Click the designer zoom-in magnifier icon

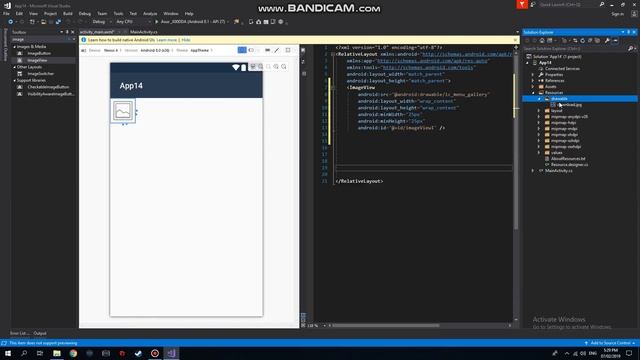pos(276,67)
